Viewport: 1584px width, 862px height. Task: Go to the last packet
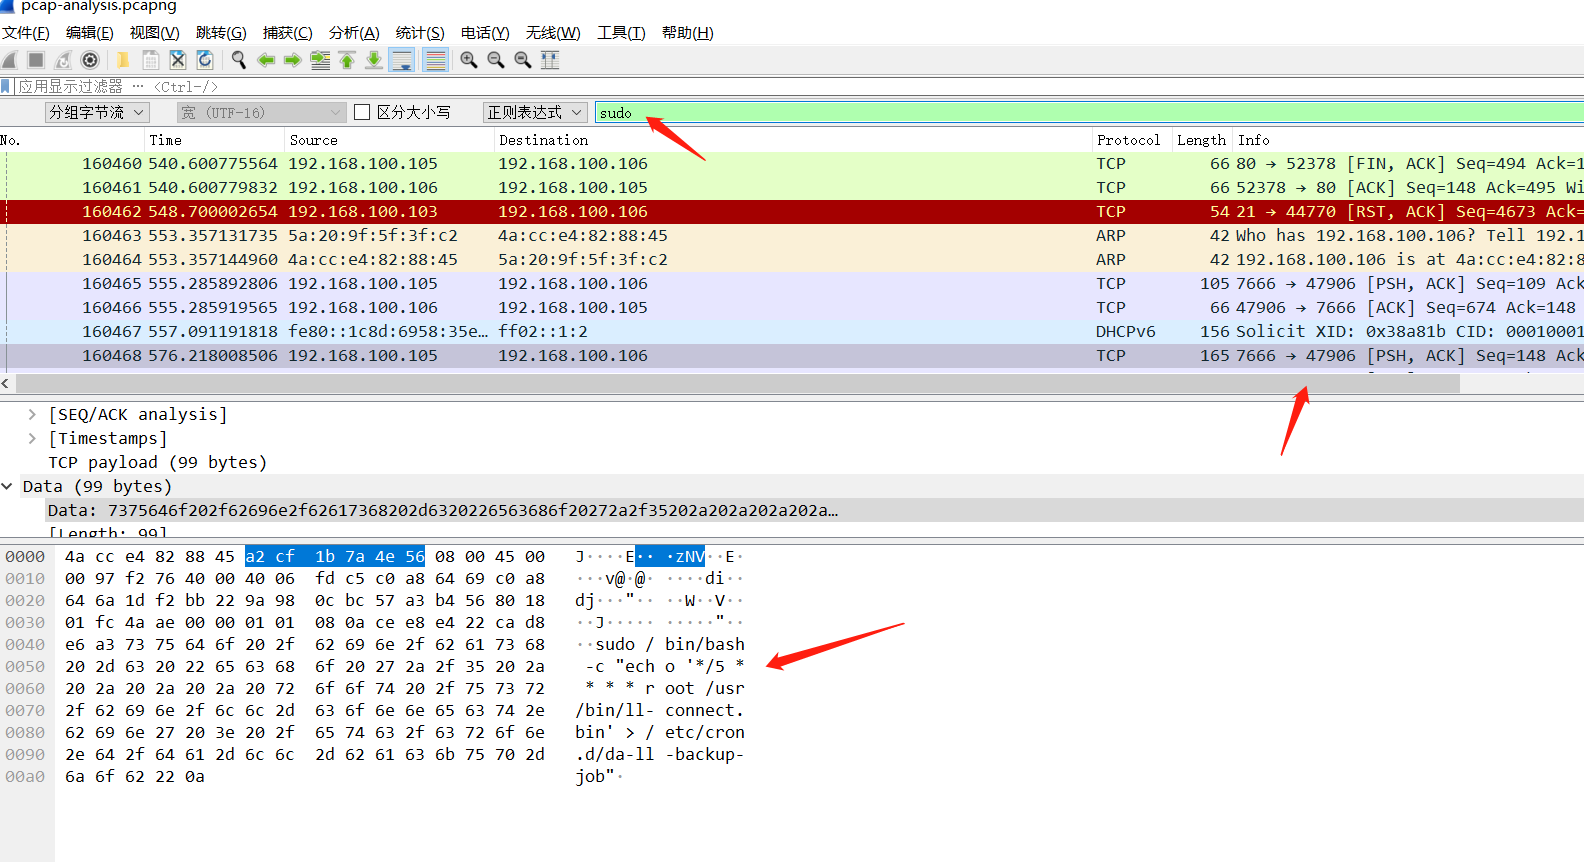click(x=374, y=60)
